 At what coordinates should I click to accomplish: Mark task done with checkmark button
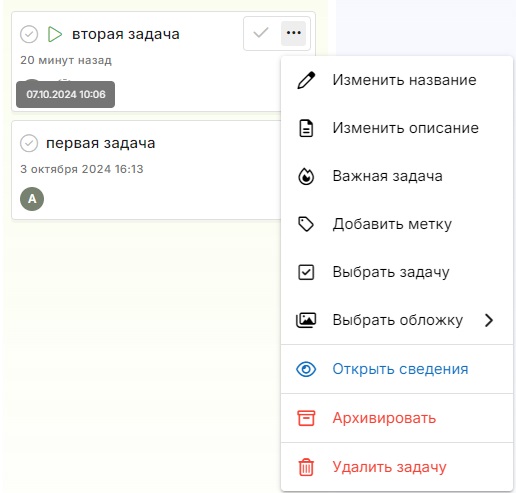pyautogui.click(x=261, y=33)
